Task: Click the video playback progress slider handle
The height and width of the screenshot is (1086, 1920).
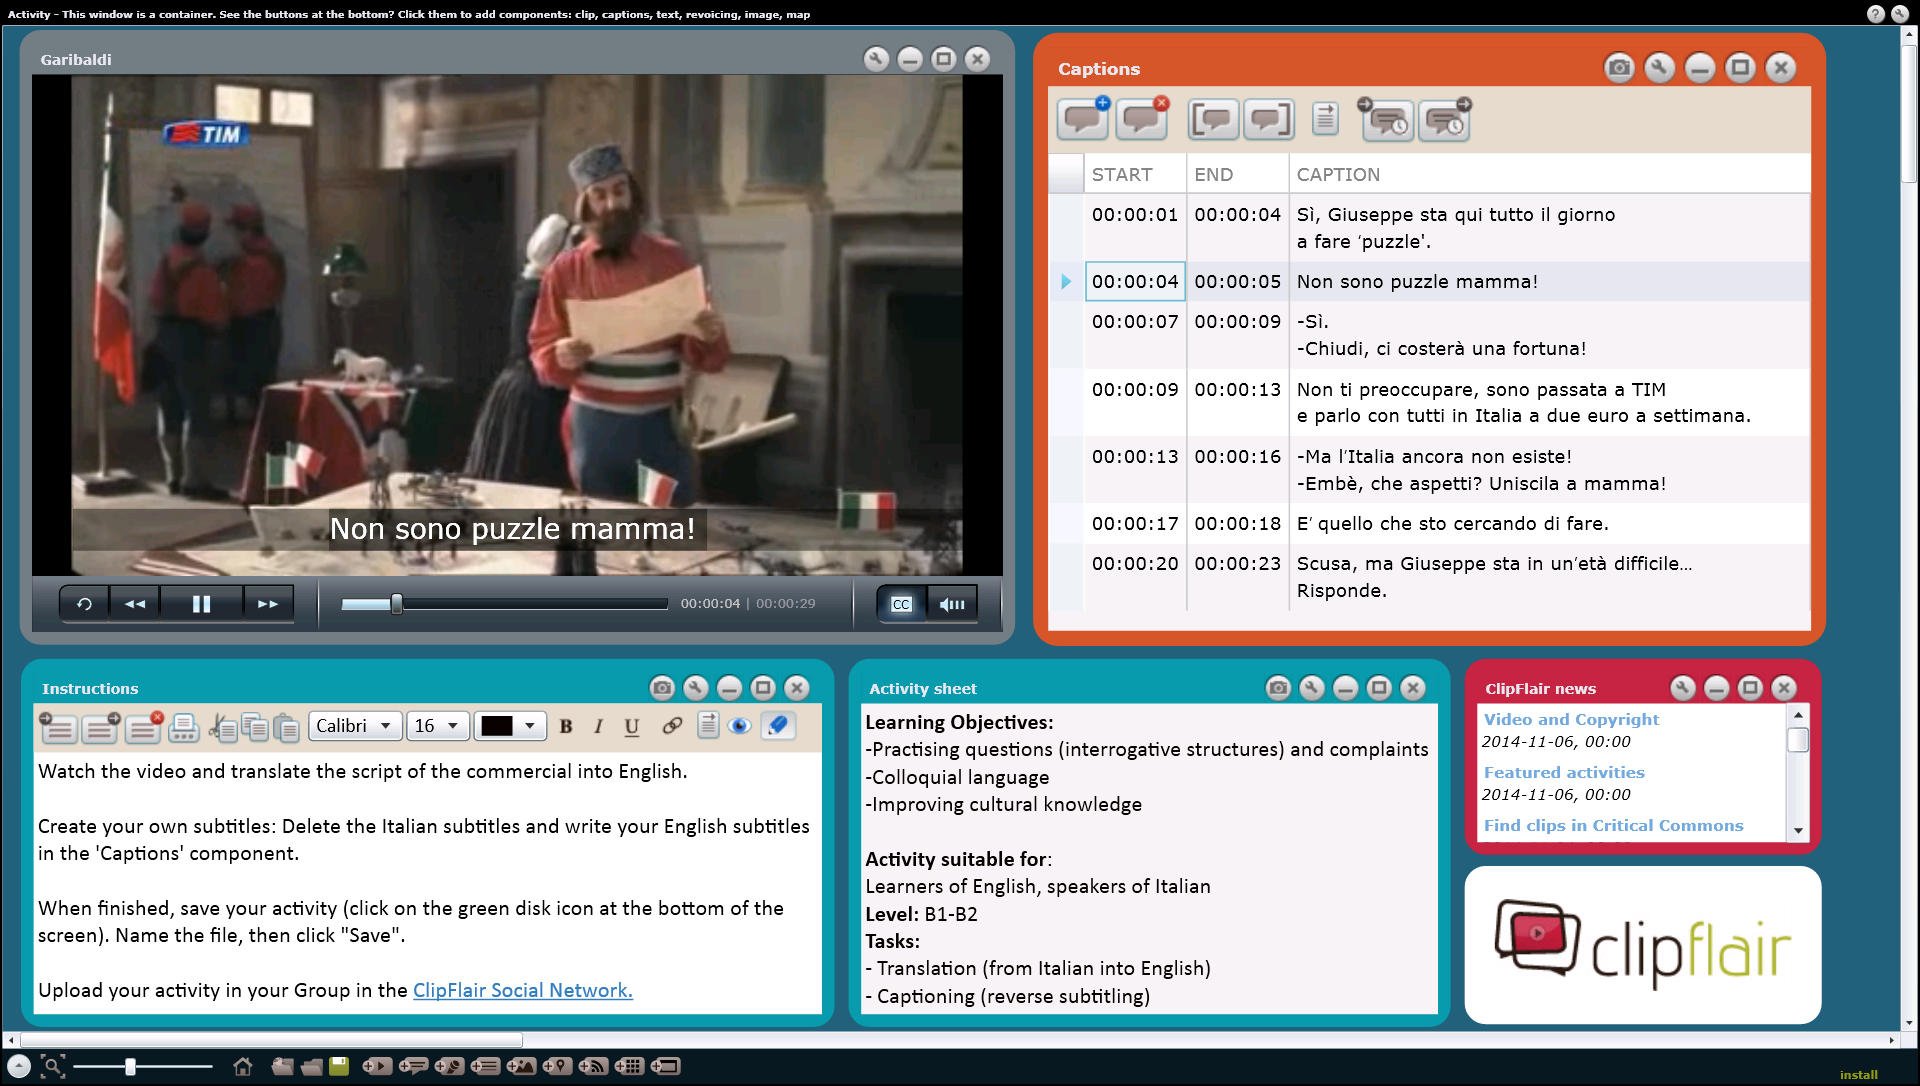Action: (x=396, y=604)
